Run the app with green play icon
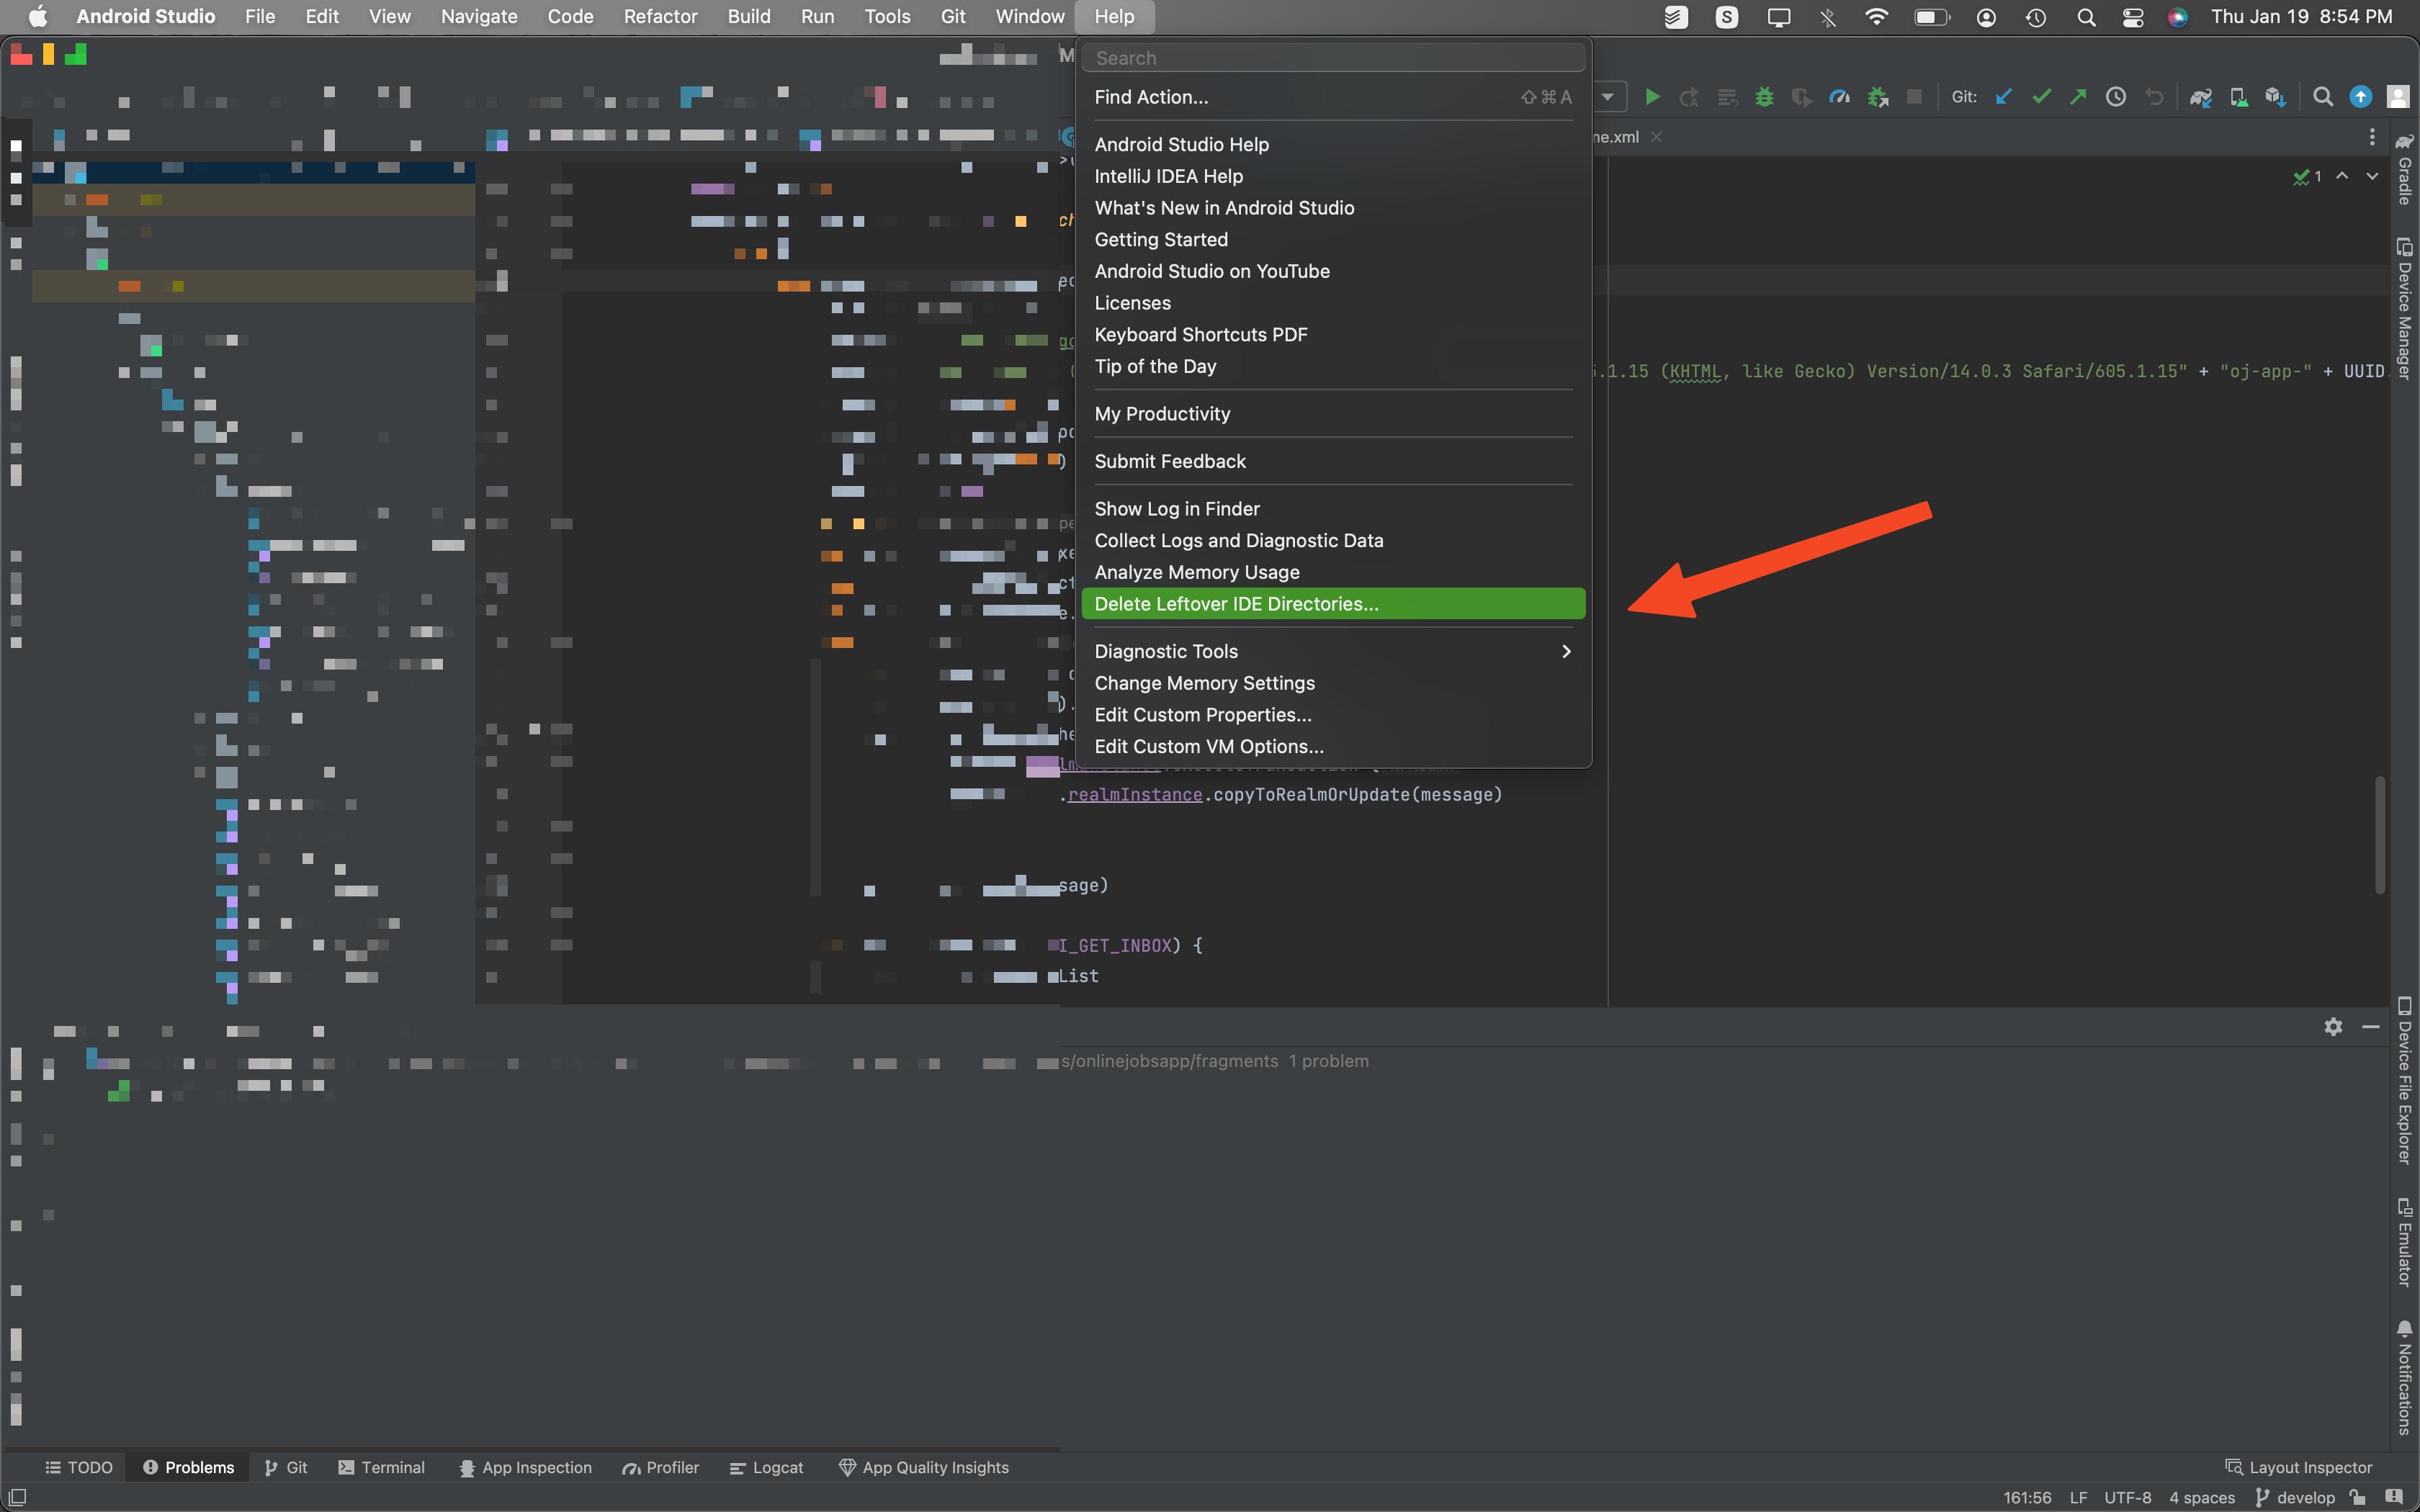 [1652, 97]
